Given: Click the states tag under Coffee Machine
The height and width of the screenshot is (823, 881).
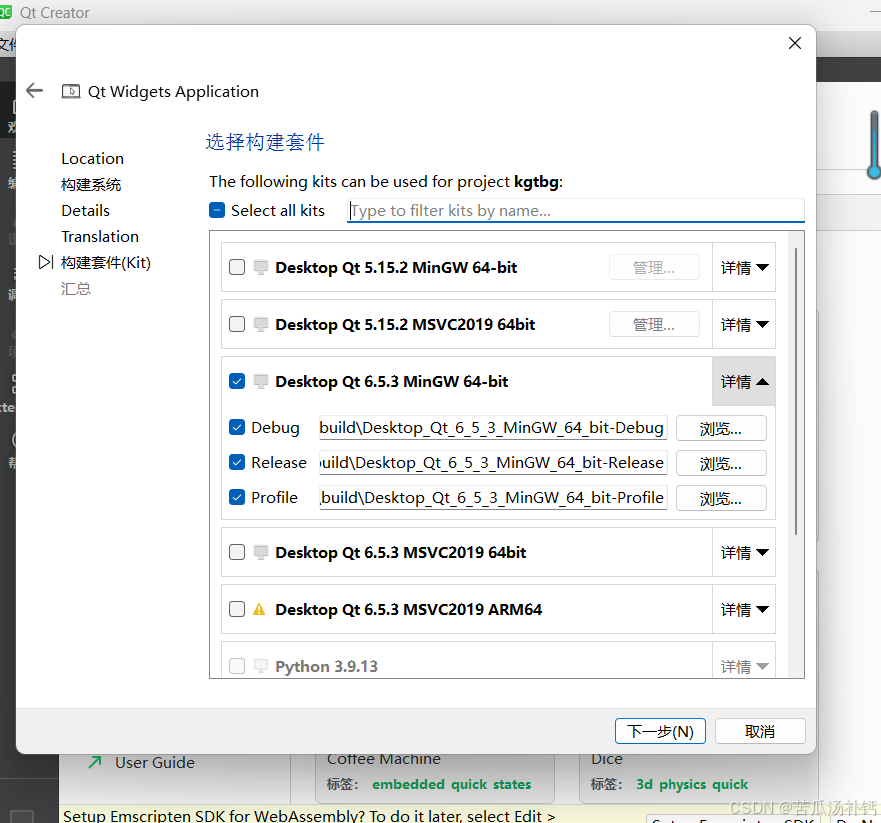Looking at the screenshot, I should [x=512, y=784].
